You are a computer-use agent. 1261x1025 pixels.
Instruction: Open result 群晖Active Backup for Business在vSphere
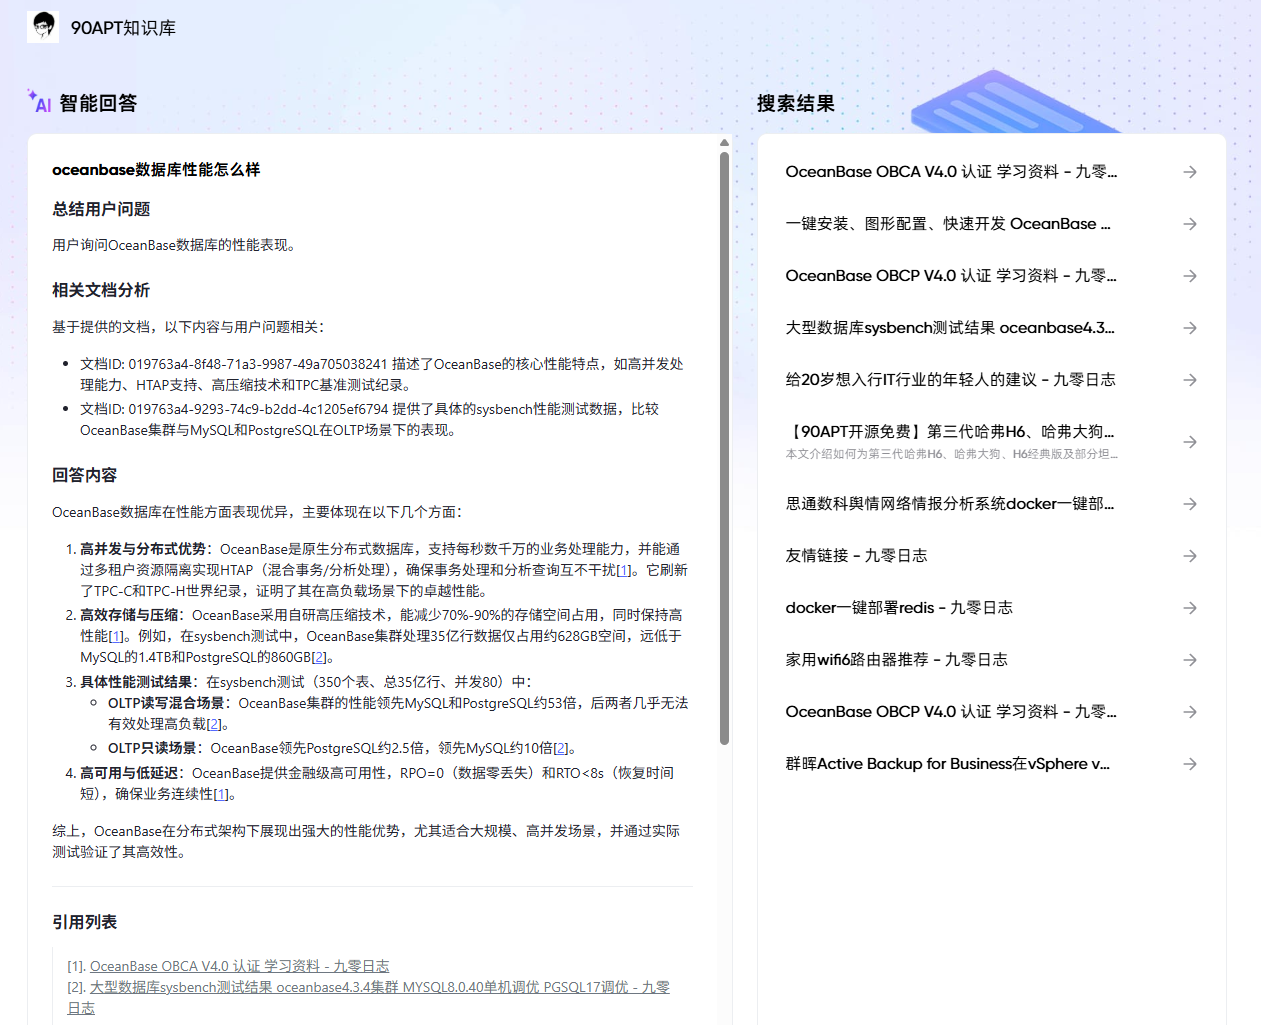(948, 764)
